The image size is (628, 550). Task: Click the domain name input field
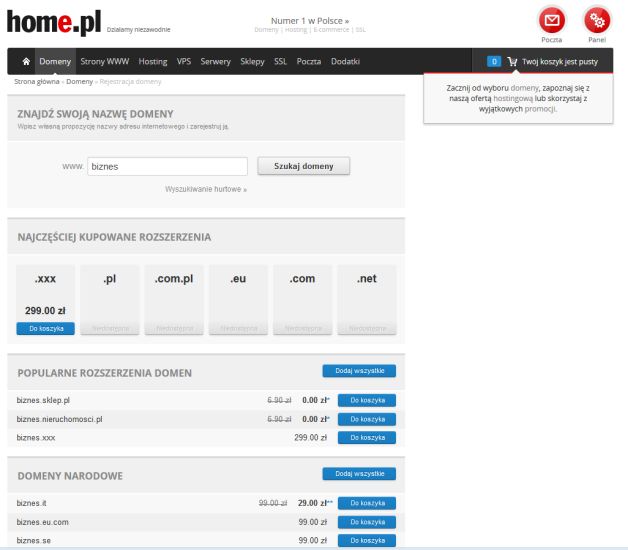167,166
